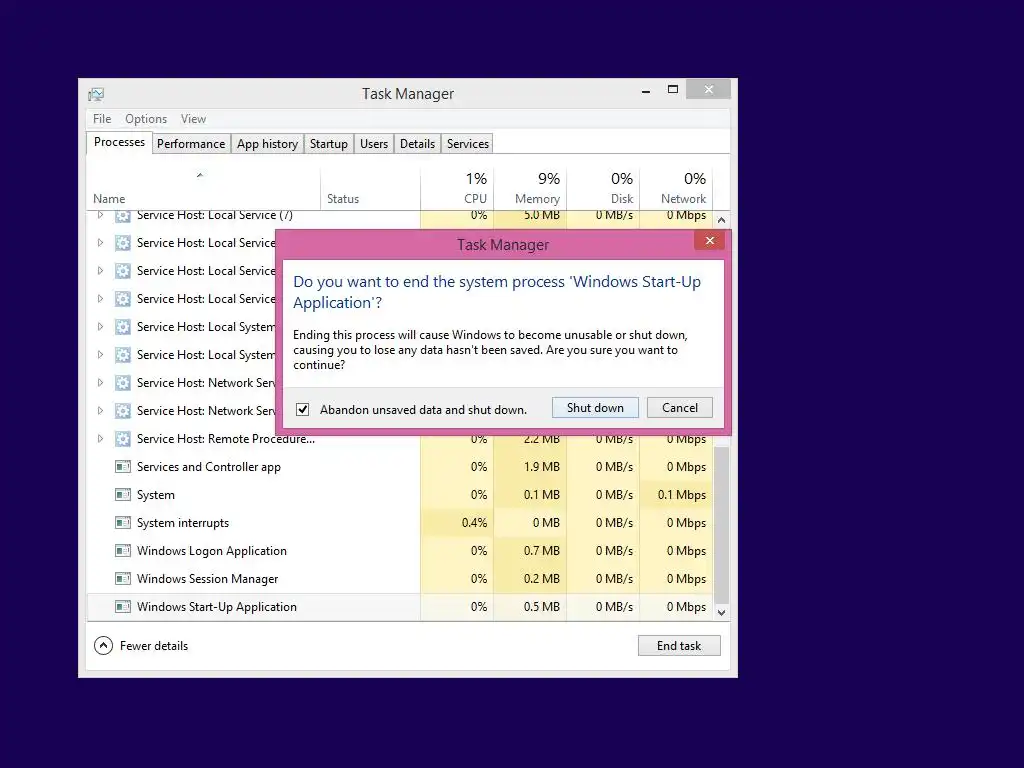Click the process list scrollbar up arrow

point(722,220)
